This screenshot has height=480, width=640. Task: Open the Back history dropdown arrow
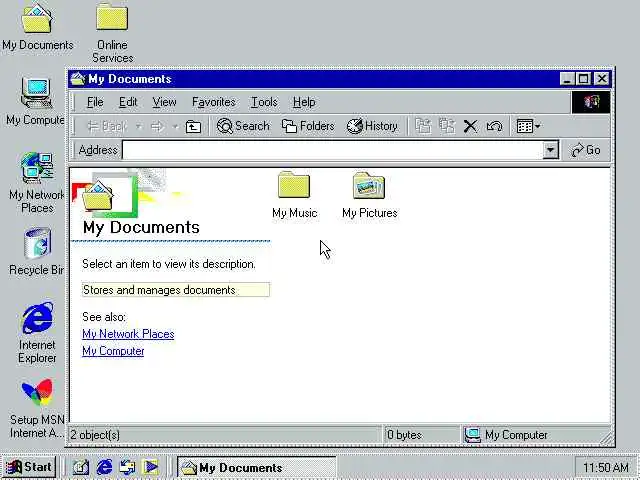[139, 127]
